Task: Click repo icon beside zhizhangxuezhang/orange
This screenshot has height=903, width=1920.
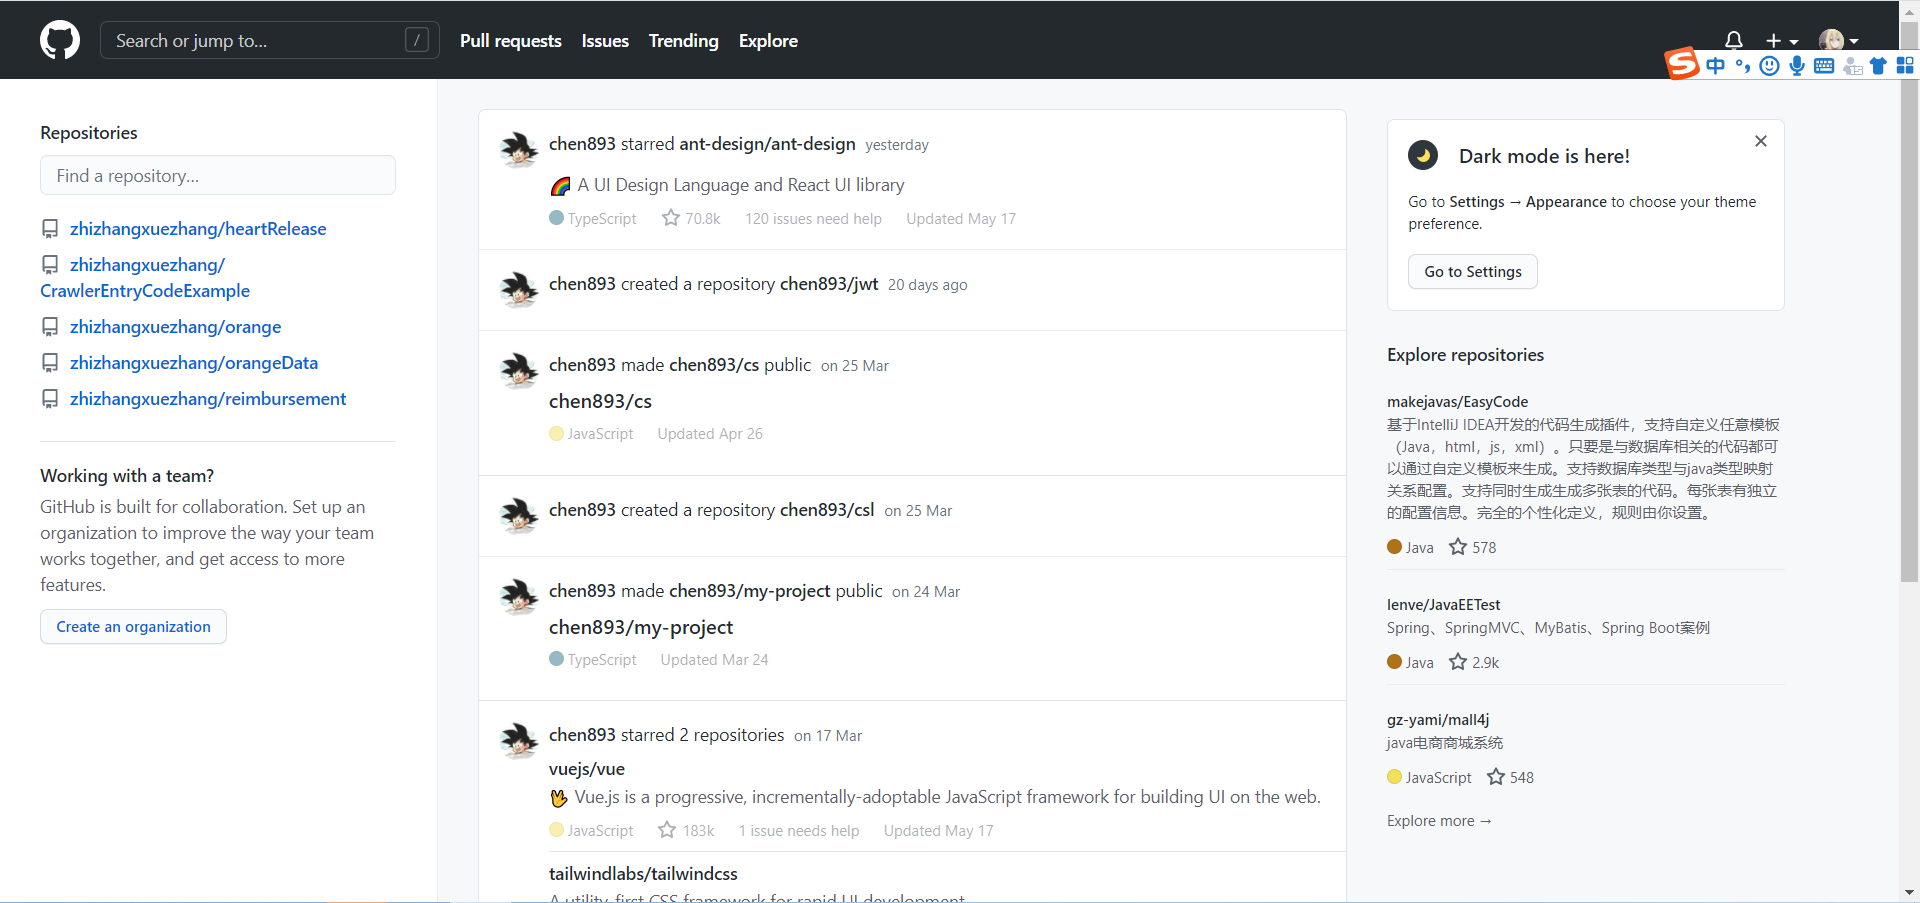Action: pos(50,327)
